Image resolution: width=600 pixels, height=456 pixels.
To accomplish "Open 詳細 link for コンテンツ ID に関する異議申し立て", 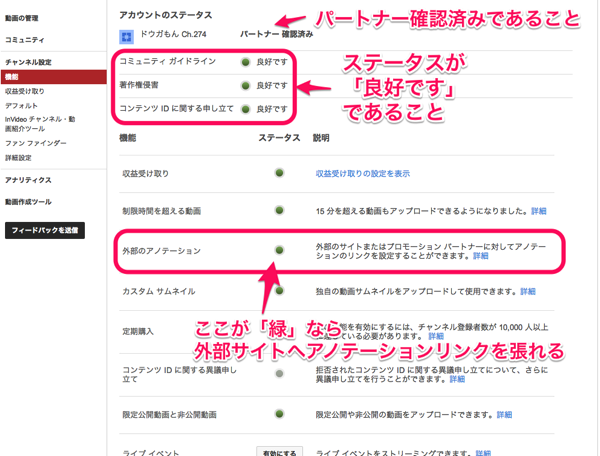I will click(457, 379).
